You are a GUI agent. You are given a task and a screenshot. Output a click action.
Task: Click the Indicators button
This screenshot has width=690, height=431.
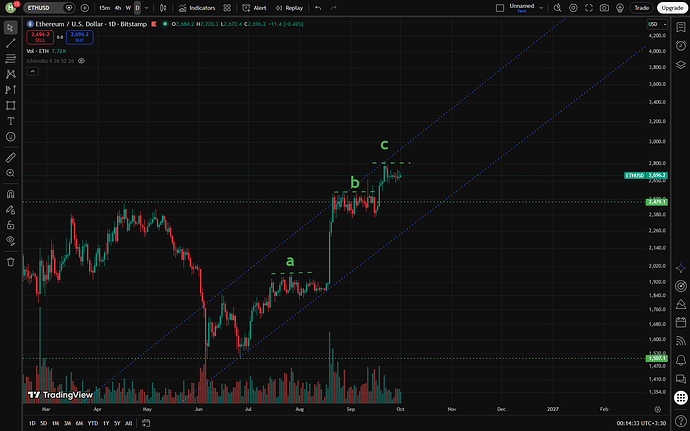(197, 8)
